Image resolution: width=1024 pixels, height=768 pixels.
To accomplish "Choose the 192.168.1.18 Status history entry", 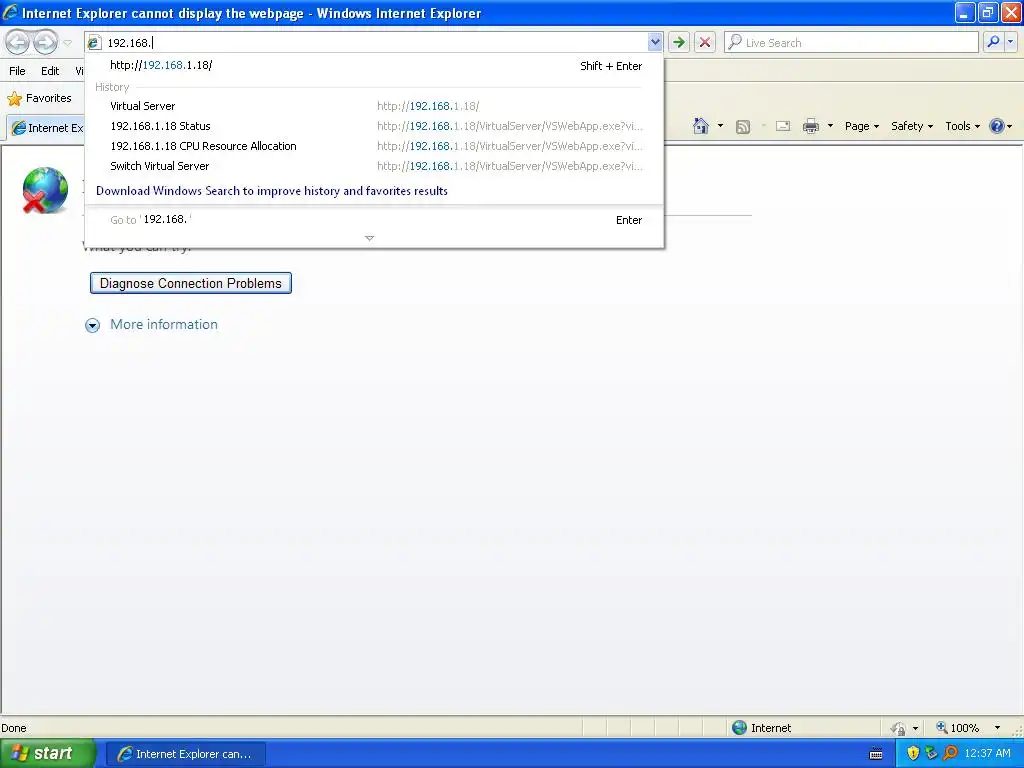I will click(x=374, y=126).
